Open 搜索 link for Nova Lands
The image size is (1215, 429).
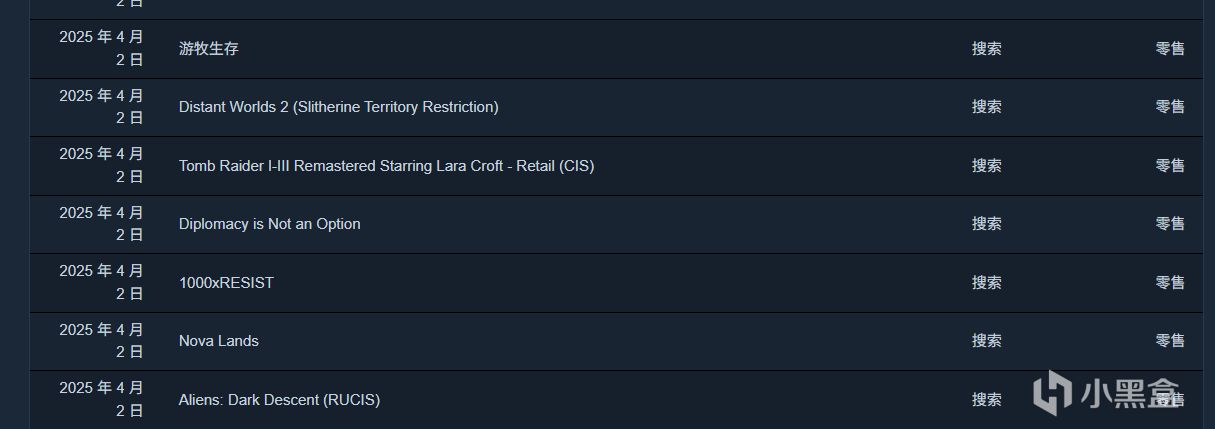[986, 341]
